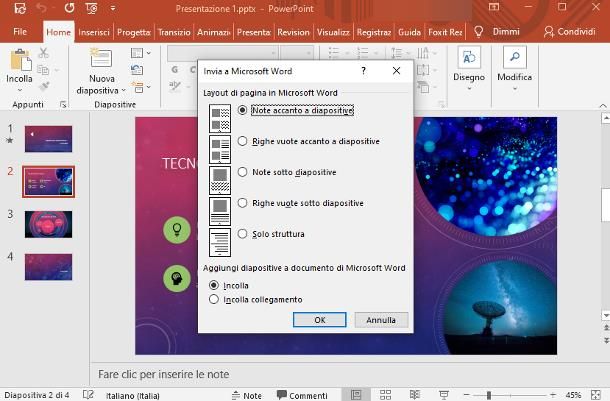
Task: Click the slide Layout icon
Action: point(137,53)
